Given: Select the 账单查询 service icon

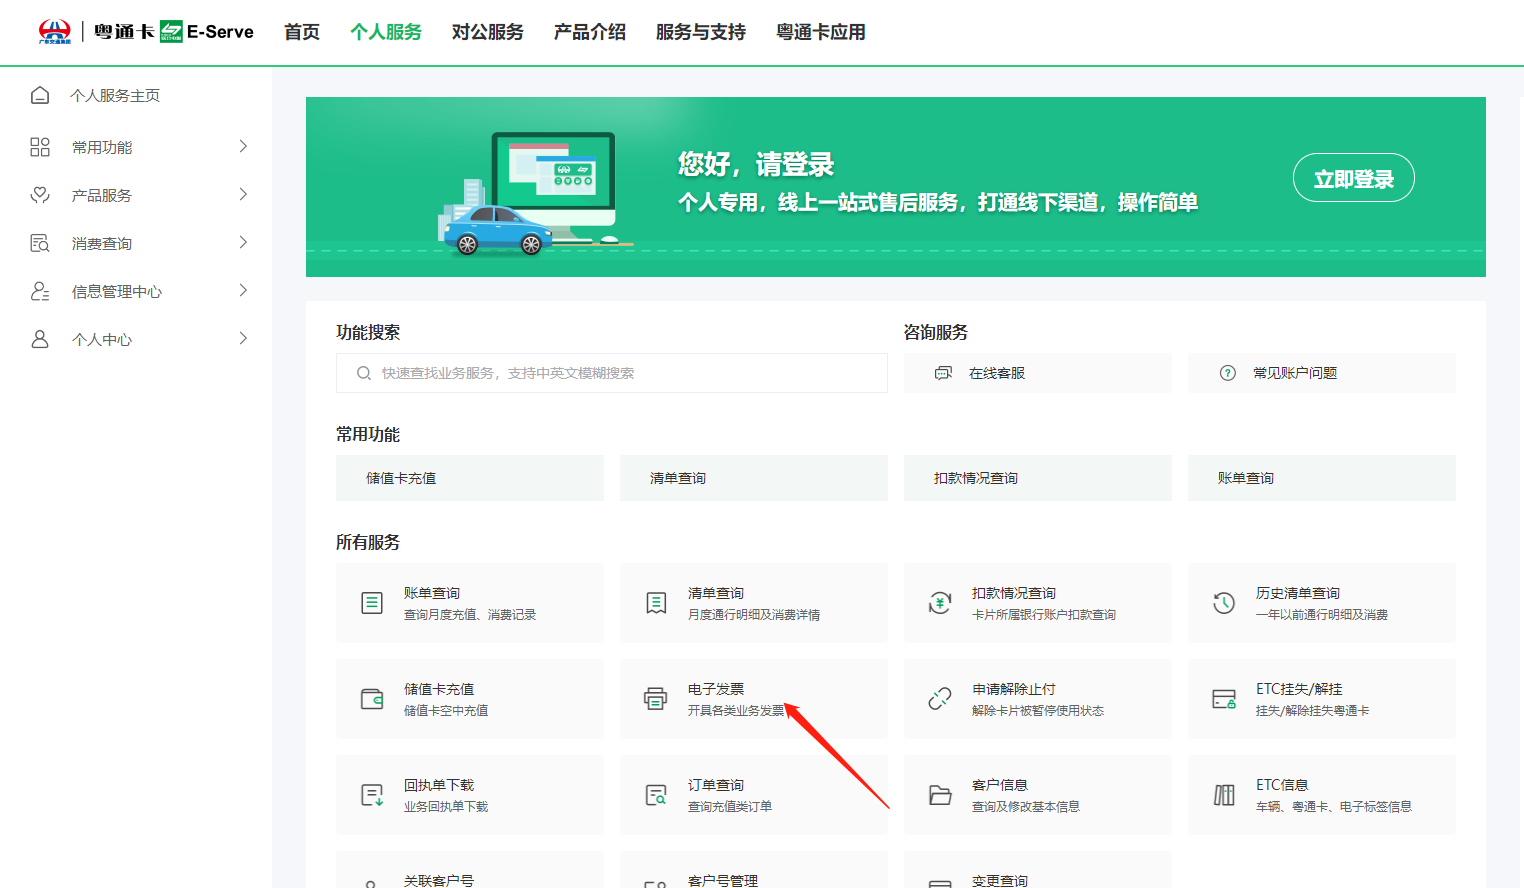Looking at the screenshot, I should [x=371, y=602].
